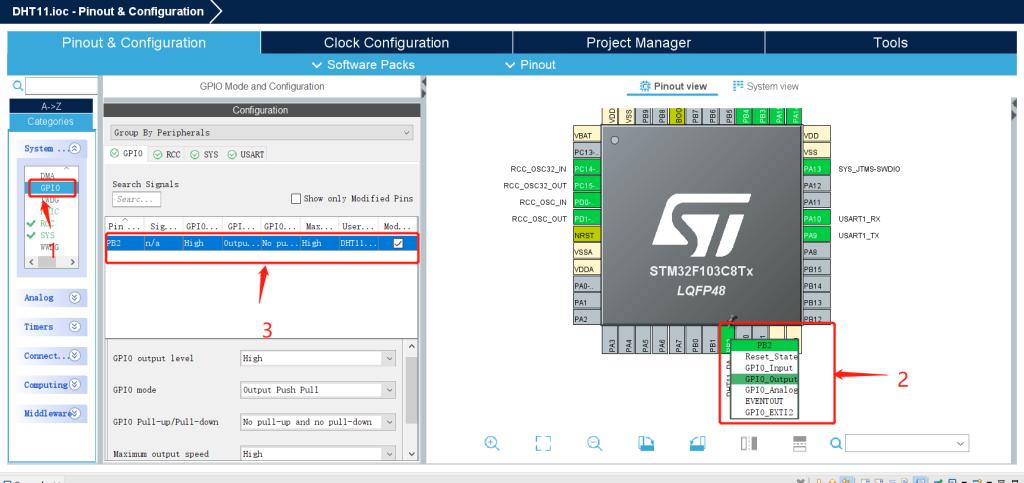The image size is (1024, 483).
Task: Switch to Clock Configuration tab
Action: coord(386,43)
